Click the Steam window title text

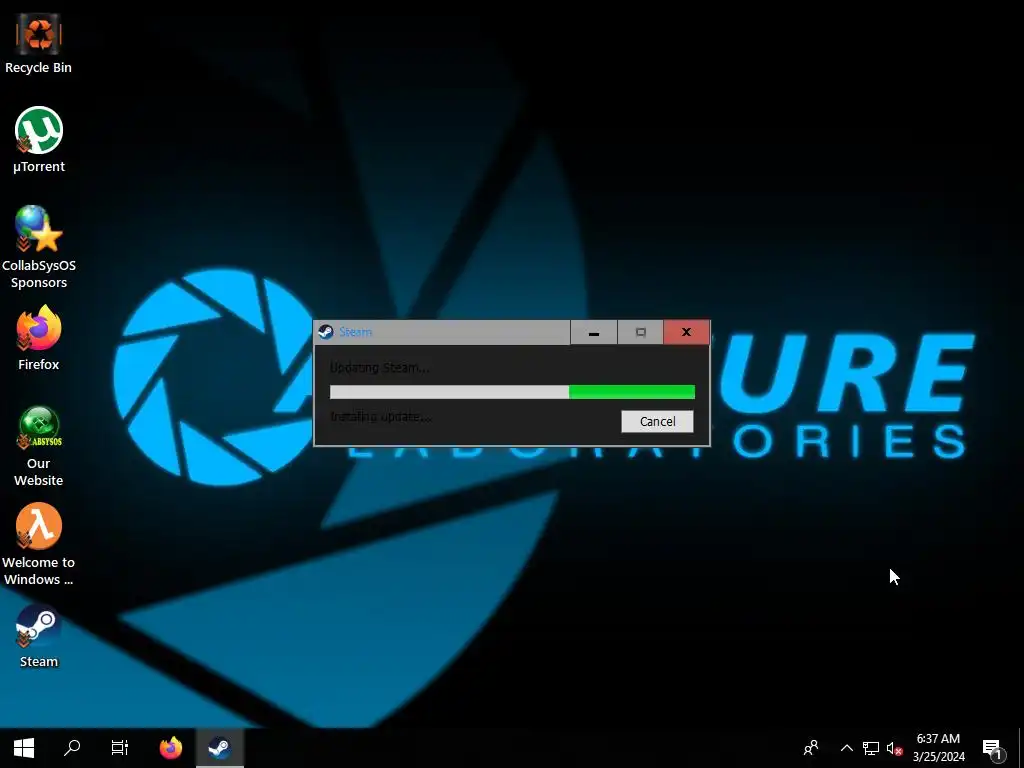[x=356, y=332]
